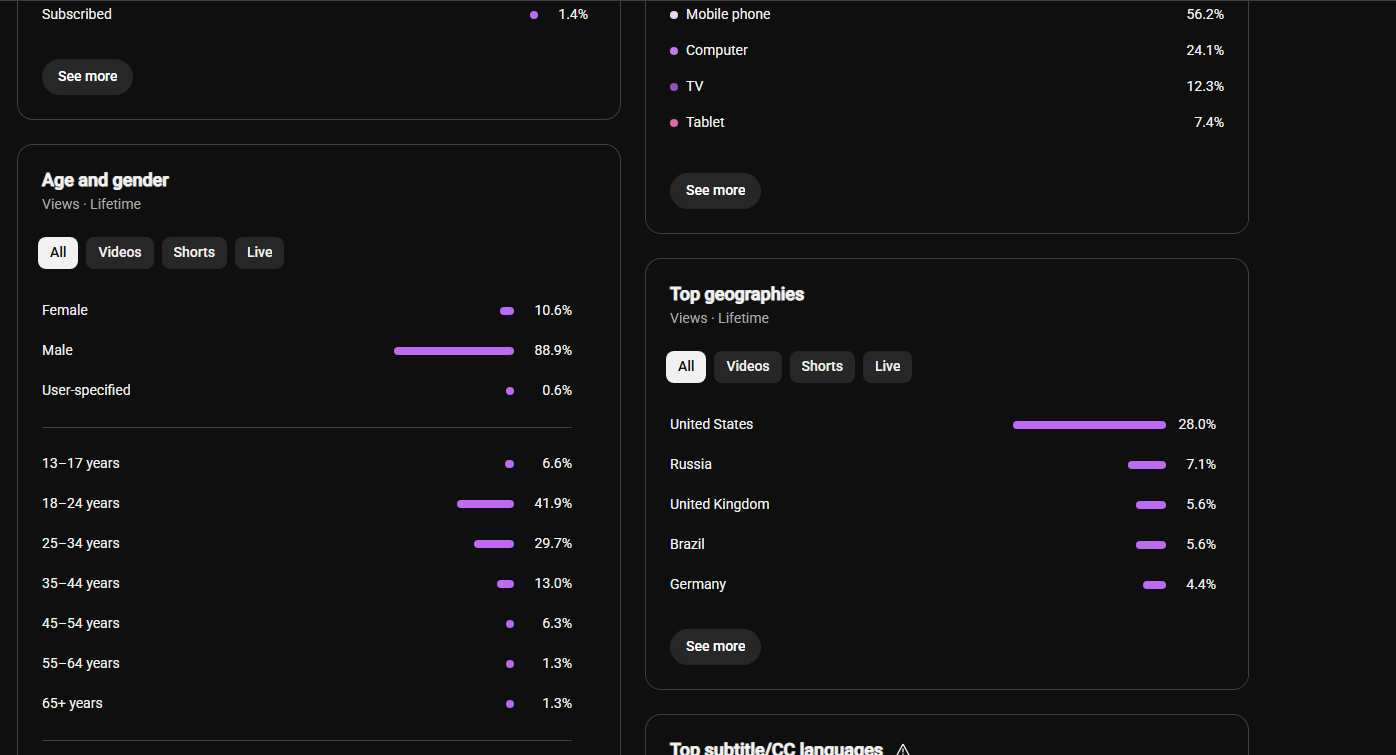Viewport: 1396px width, 755px height.
Task: Open See more below Subscribed row
Action: click(87, 77)
